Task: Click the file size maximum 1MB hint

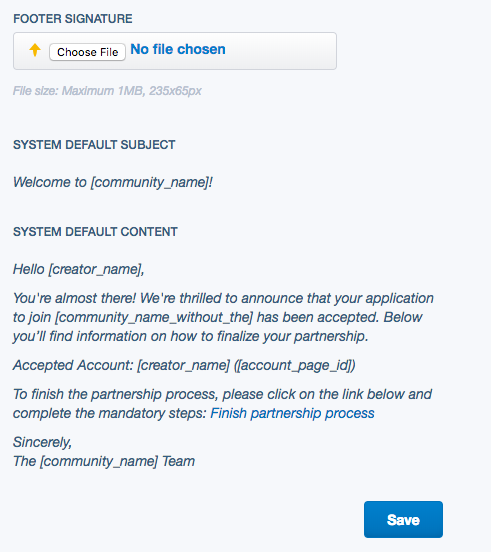Action: click(107, 91)
